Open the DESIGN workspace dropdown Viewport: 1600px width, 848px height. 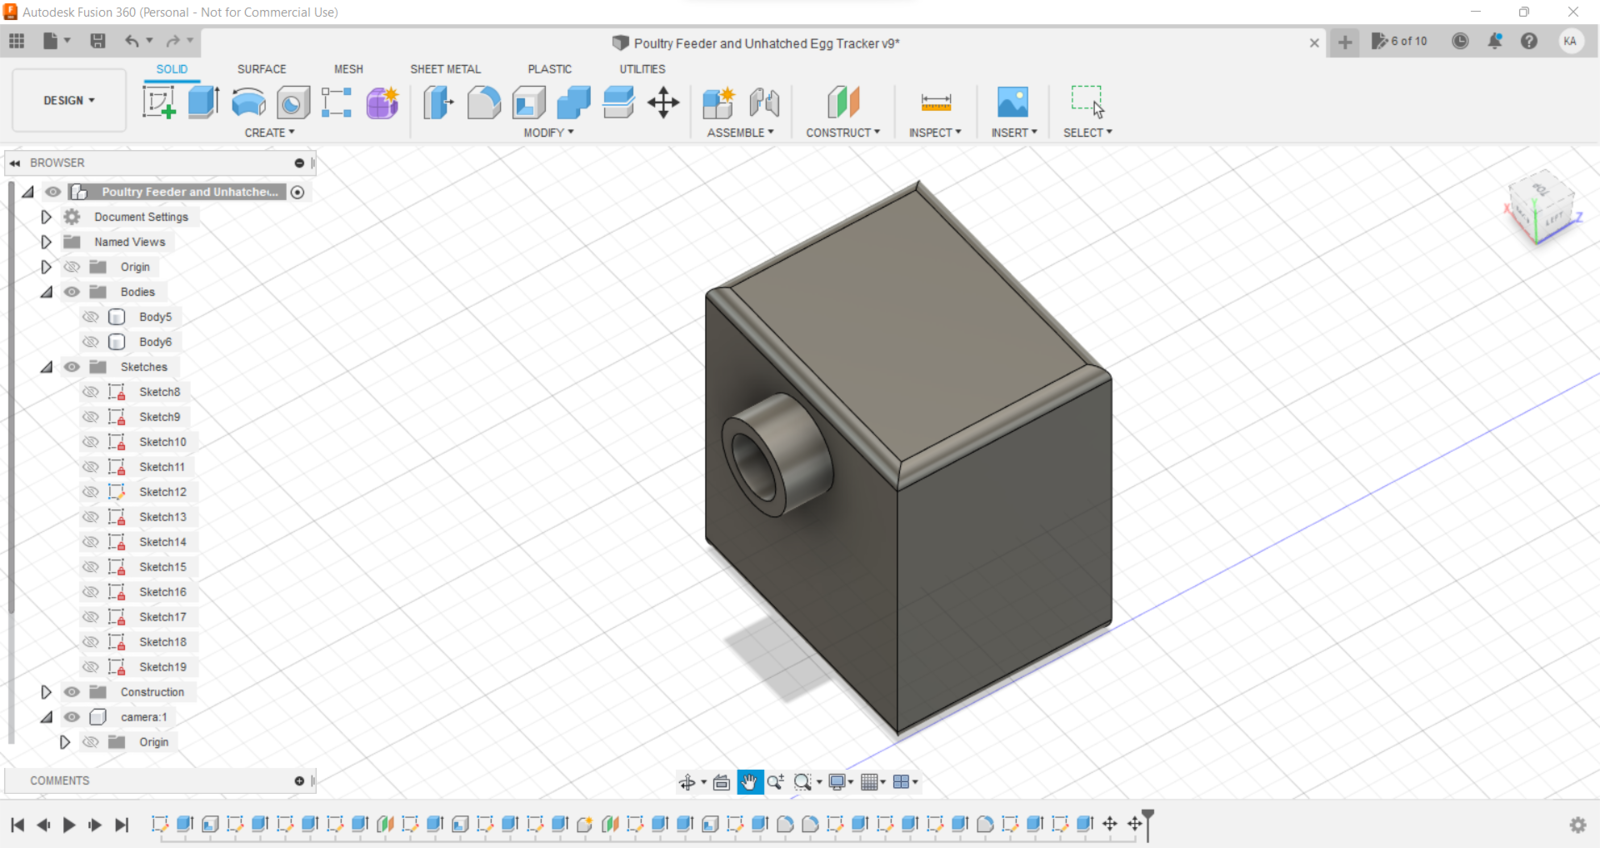(x=69, y=101)
